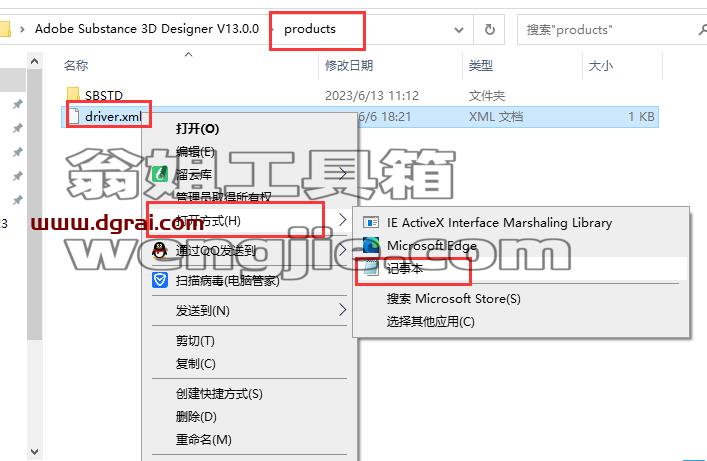Click the products breadcrumb segment
This screenshot has width=707, height=461.
310,29
